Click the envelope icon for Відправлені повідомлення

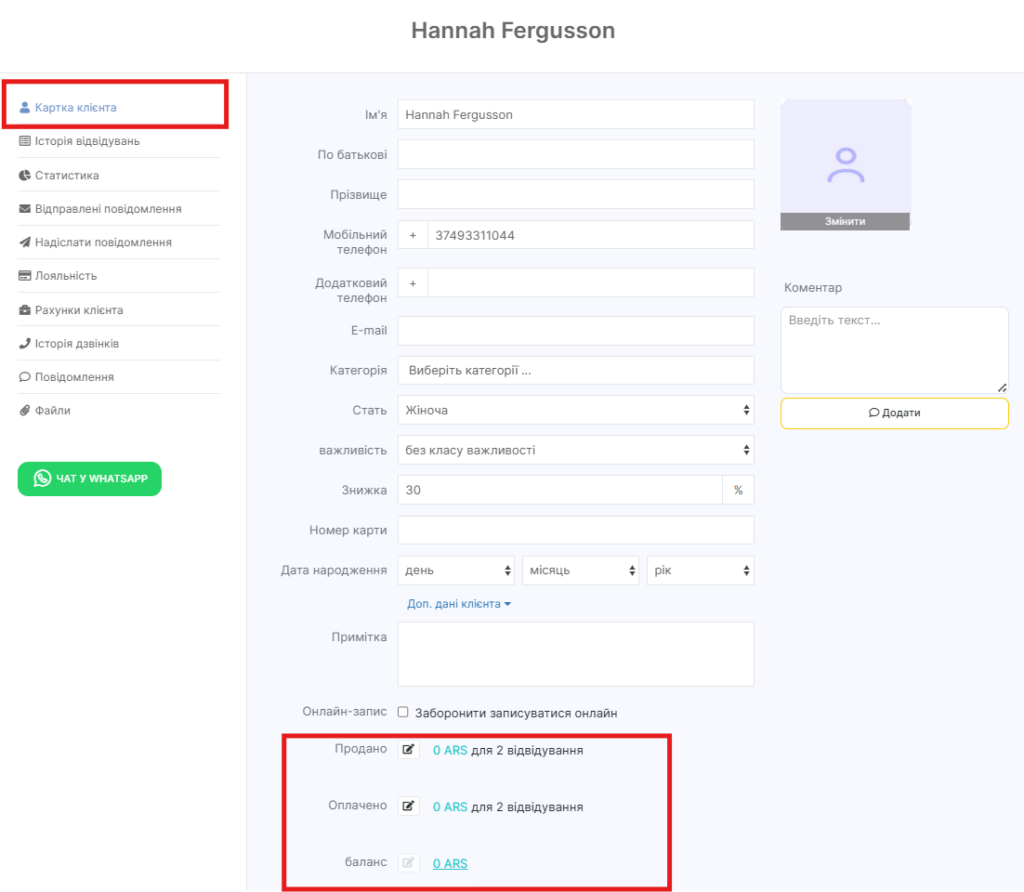tap(25, 209)
